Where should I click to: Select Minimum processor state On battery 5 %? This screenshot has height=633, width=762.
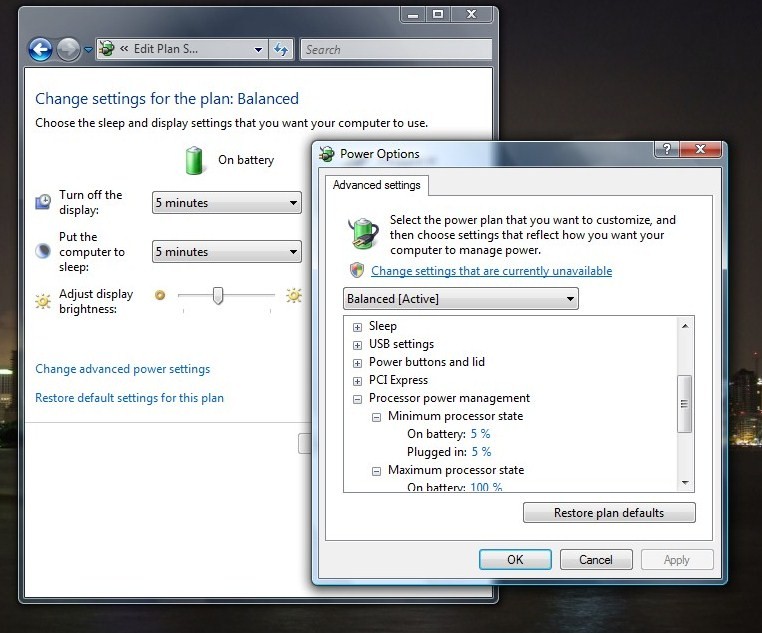point(449,434)
